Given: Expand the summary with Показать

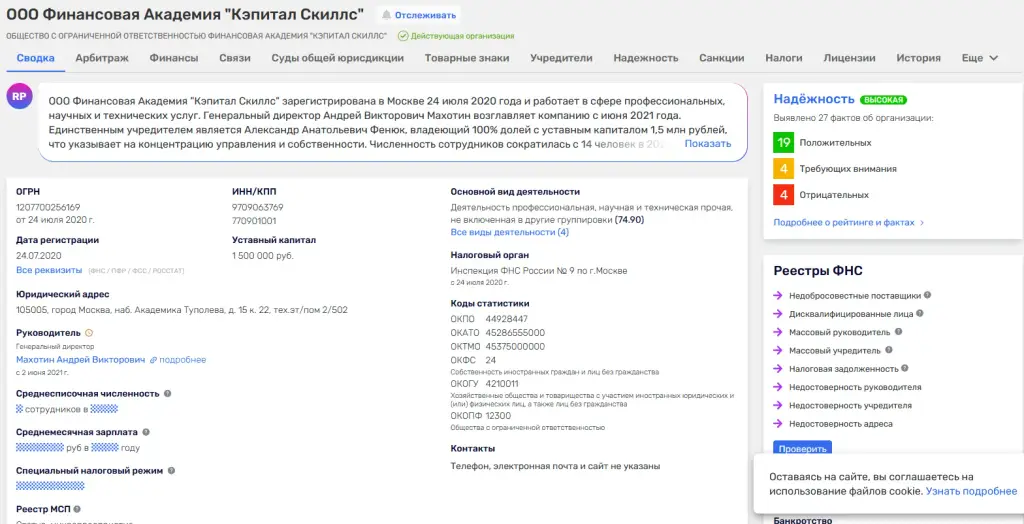Looking at the screenshot, I should tap(708, 144).
